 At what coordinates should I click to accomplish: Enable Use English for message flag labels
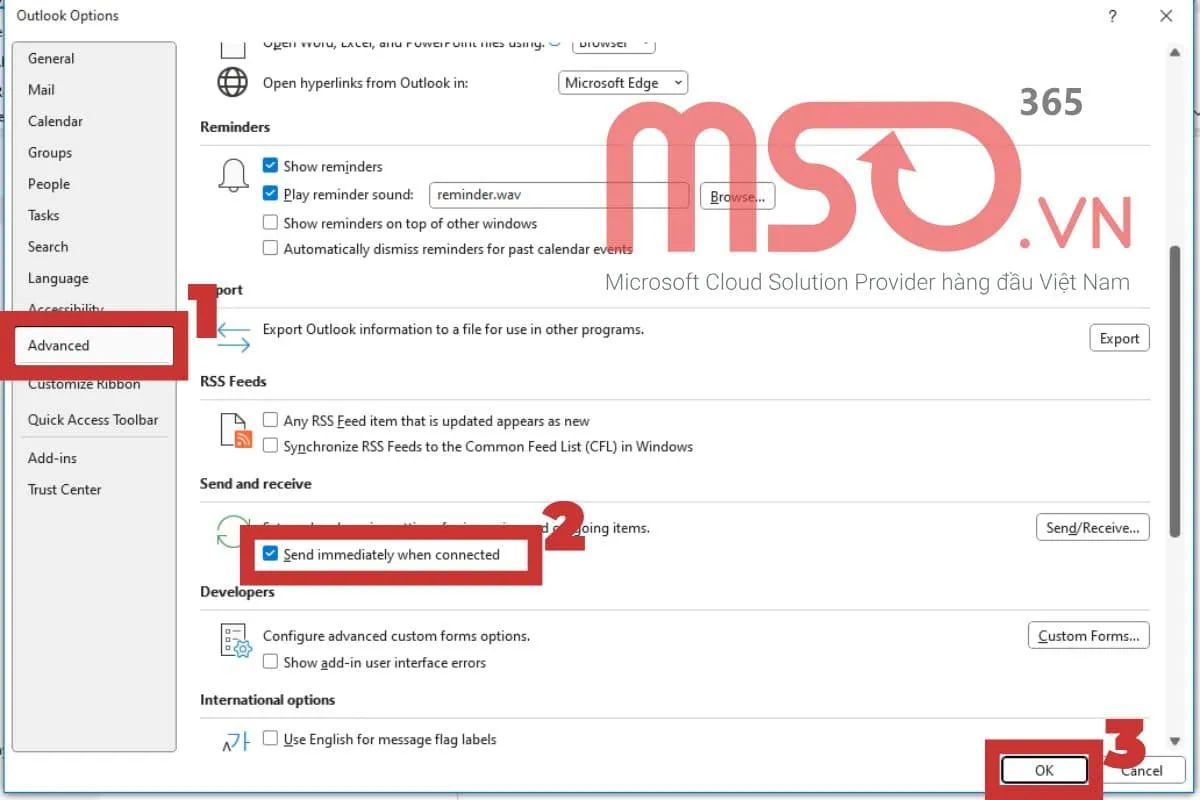coord(270,739)
